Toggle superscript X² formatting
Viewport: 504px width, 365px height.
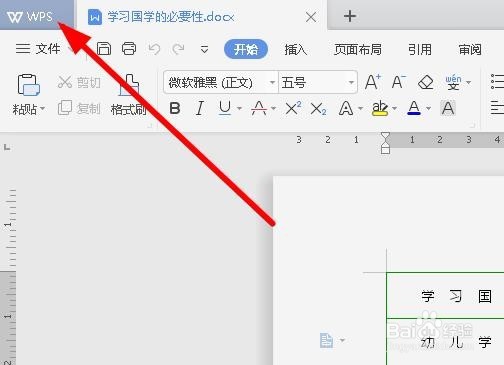coord(293,108)
